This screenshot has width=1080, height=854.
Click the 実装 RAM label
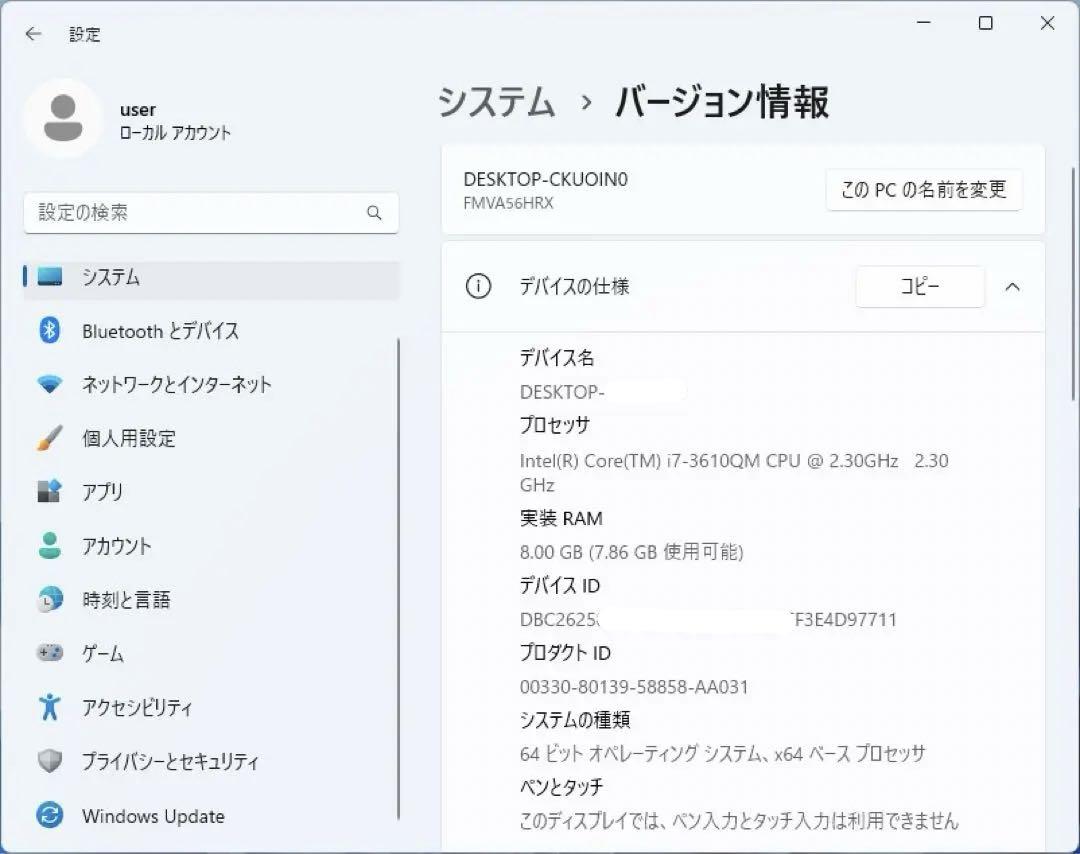[561, 518]
